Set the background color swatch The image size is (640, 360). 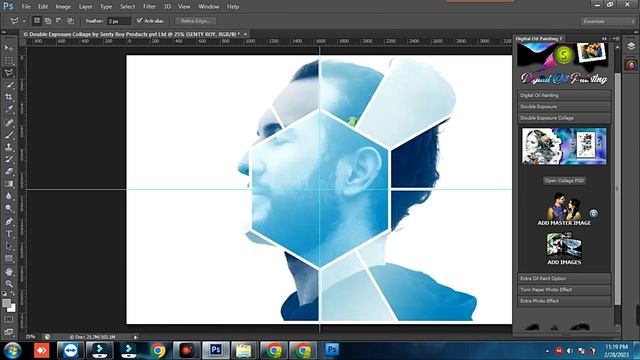point(12,308)
